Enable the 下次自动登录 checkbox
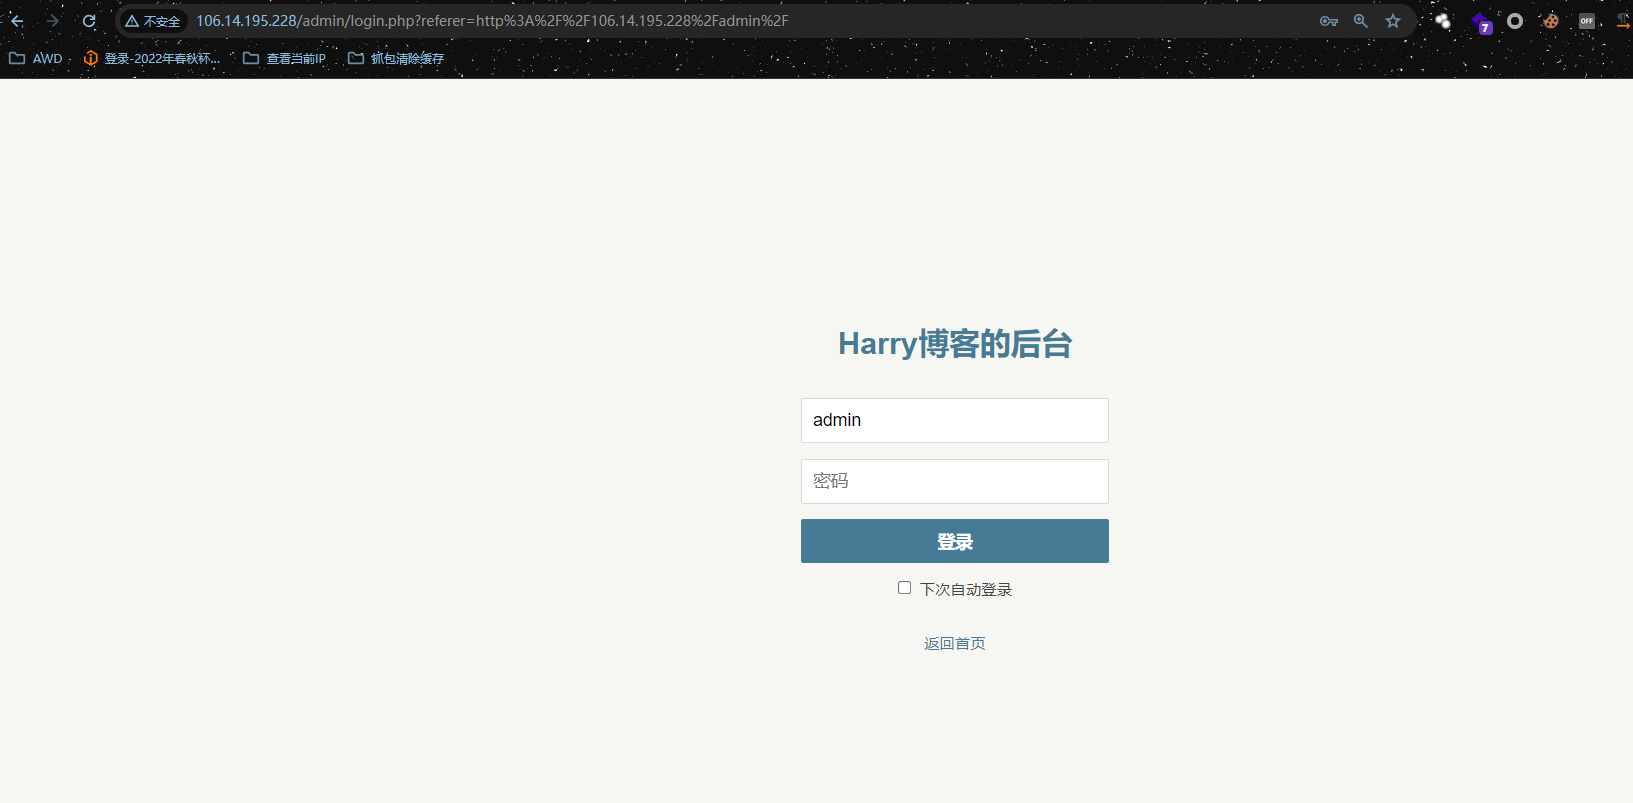 click(904, 588)
